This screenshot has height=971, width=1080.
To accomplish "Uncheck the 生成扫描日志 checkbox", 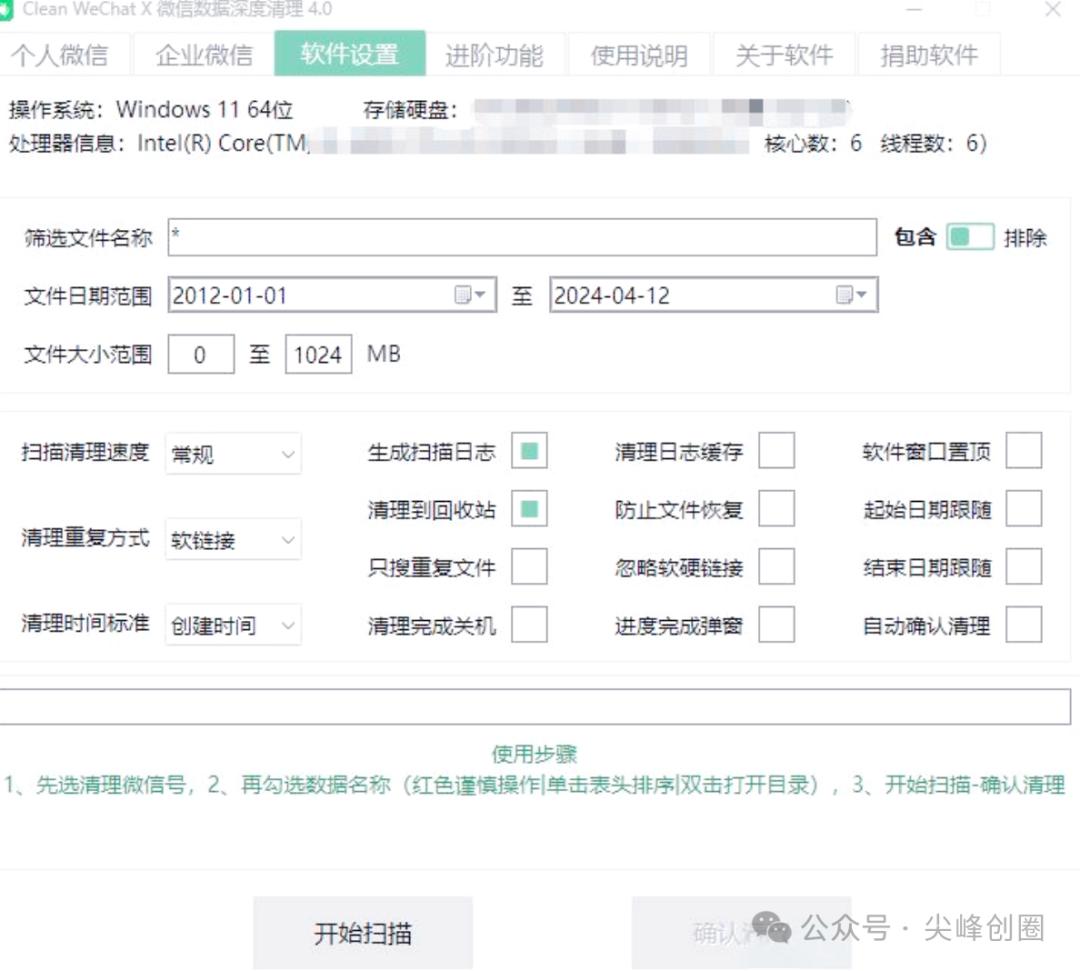I will tap(529, 451).
